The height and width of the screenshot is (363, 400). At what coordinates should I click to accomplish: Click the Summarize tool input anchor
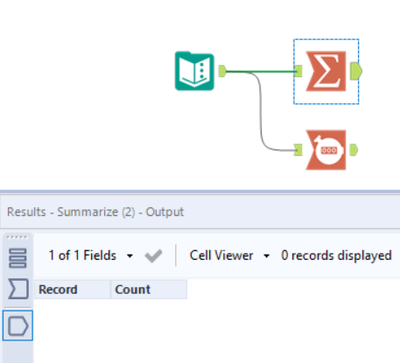point(298,71)
